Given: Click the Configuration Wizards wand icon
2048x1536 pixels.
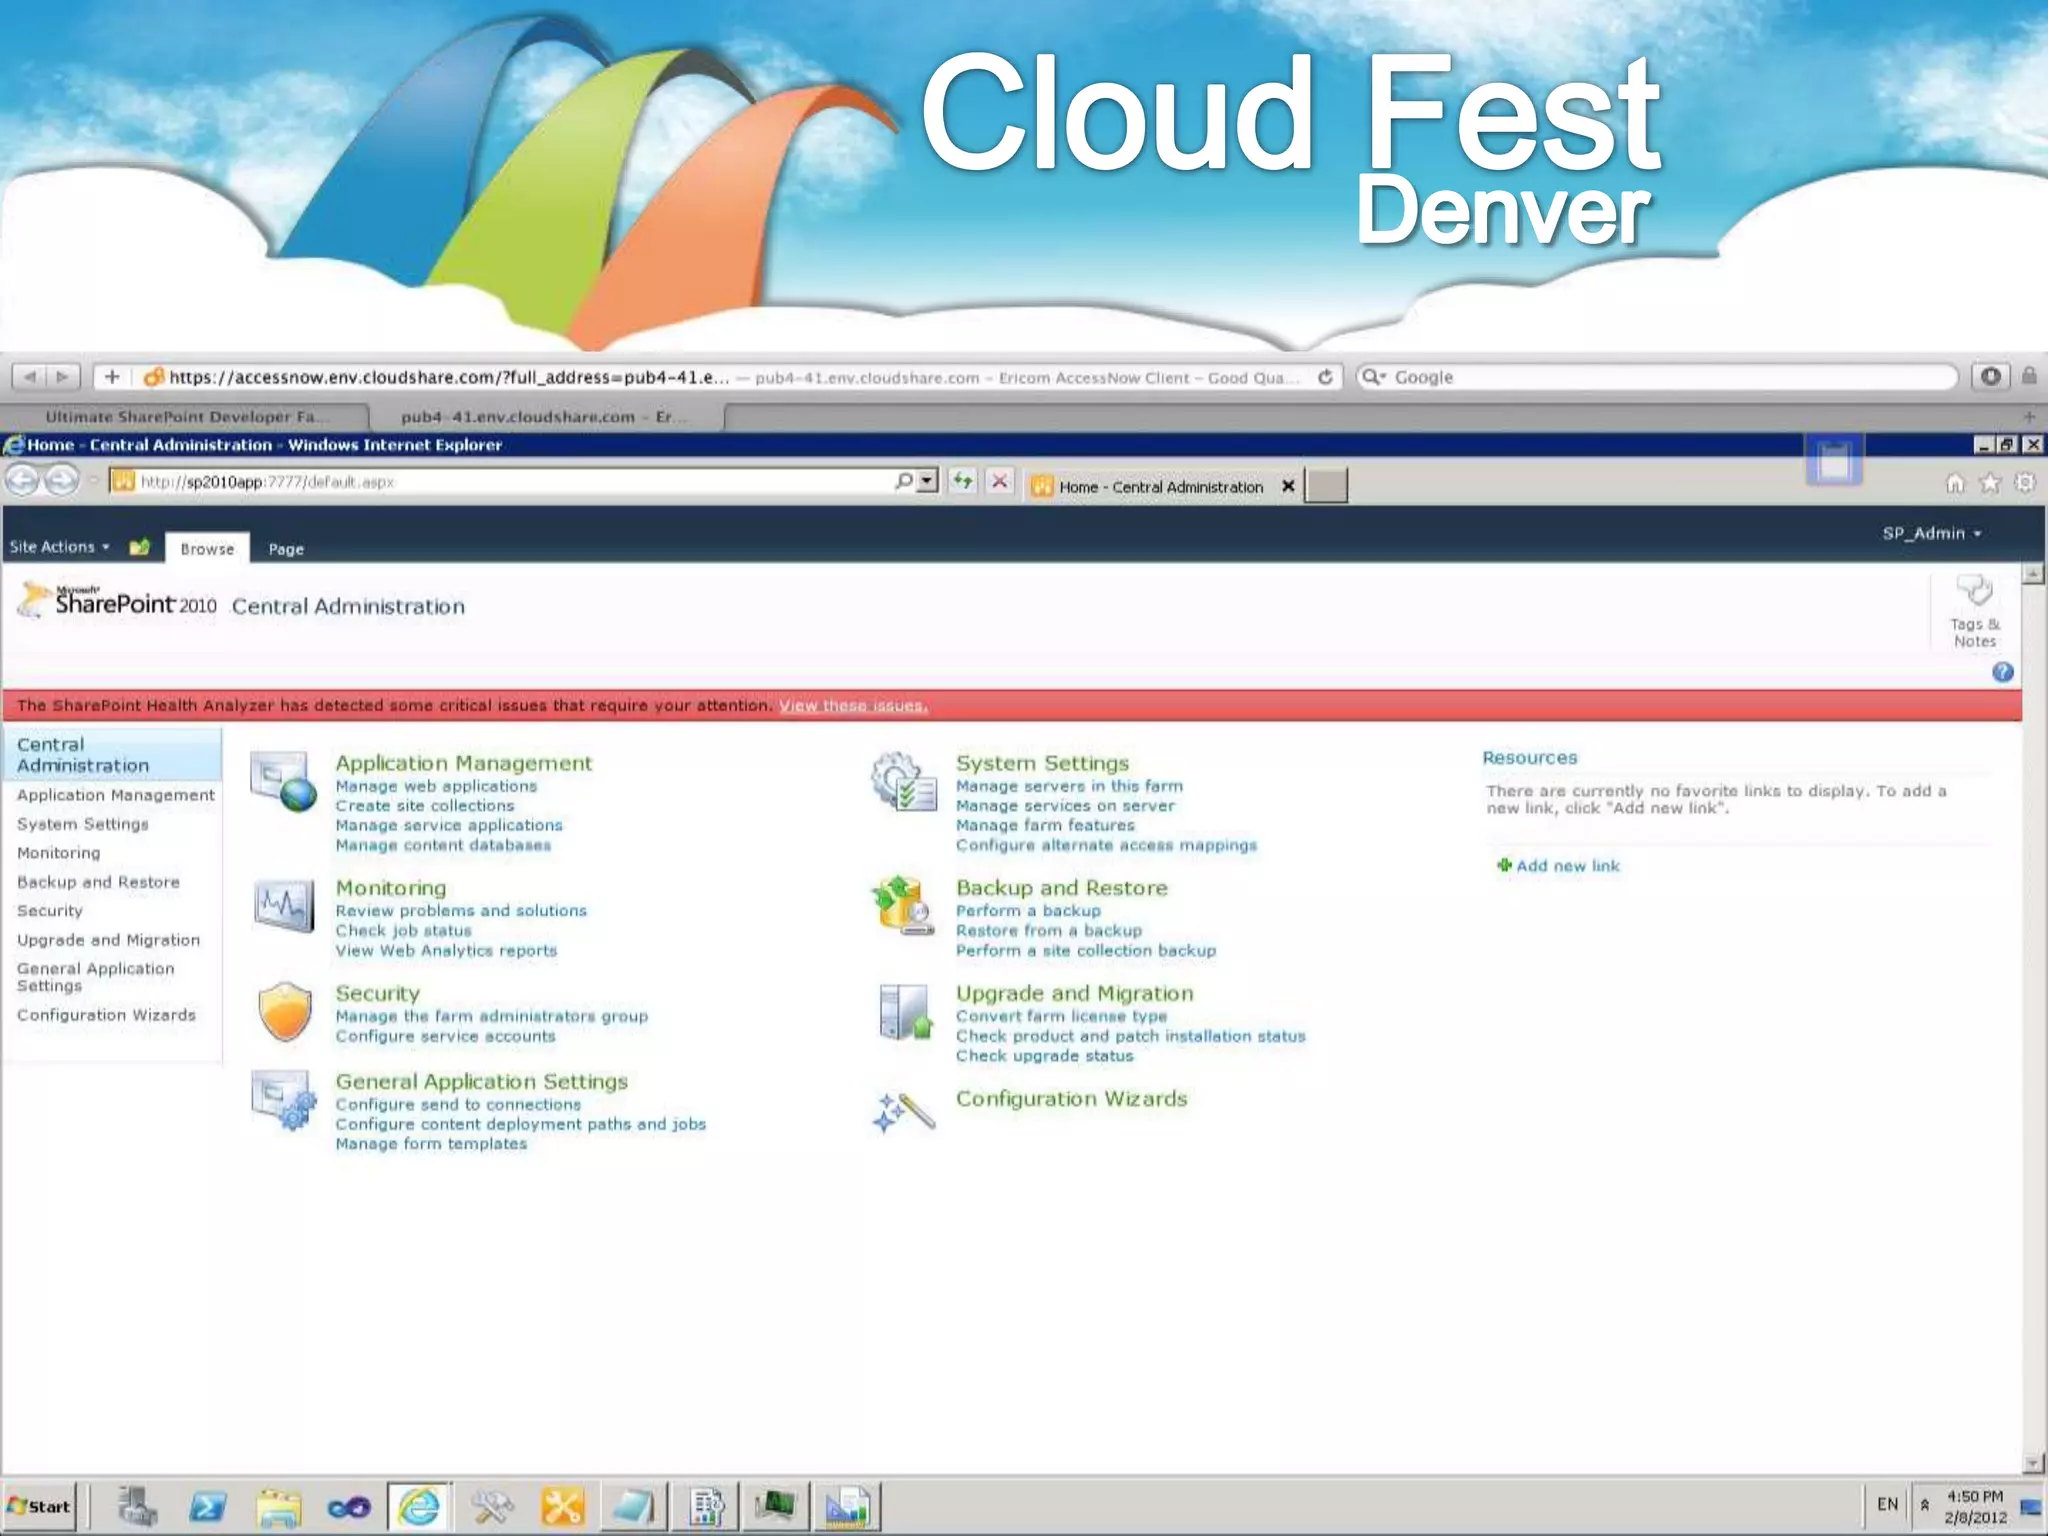Looking at the screenshot, I should [x=904, y=1111].
